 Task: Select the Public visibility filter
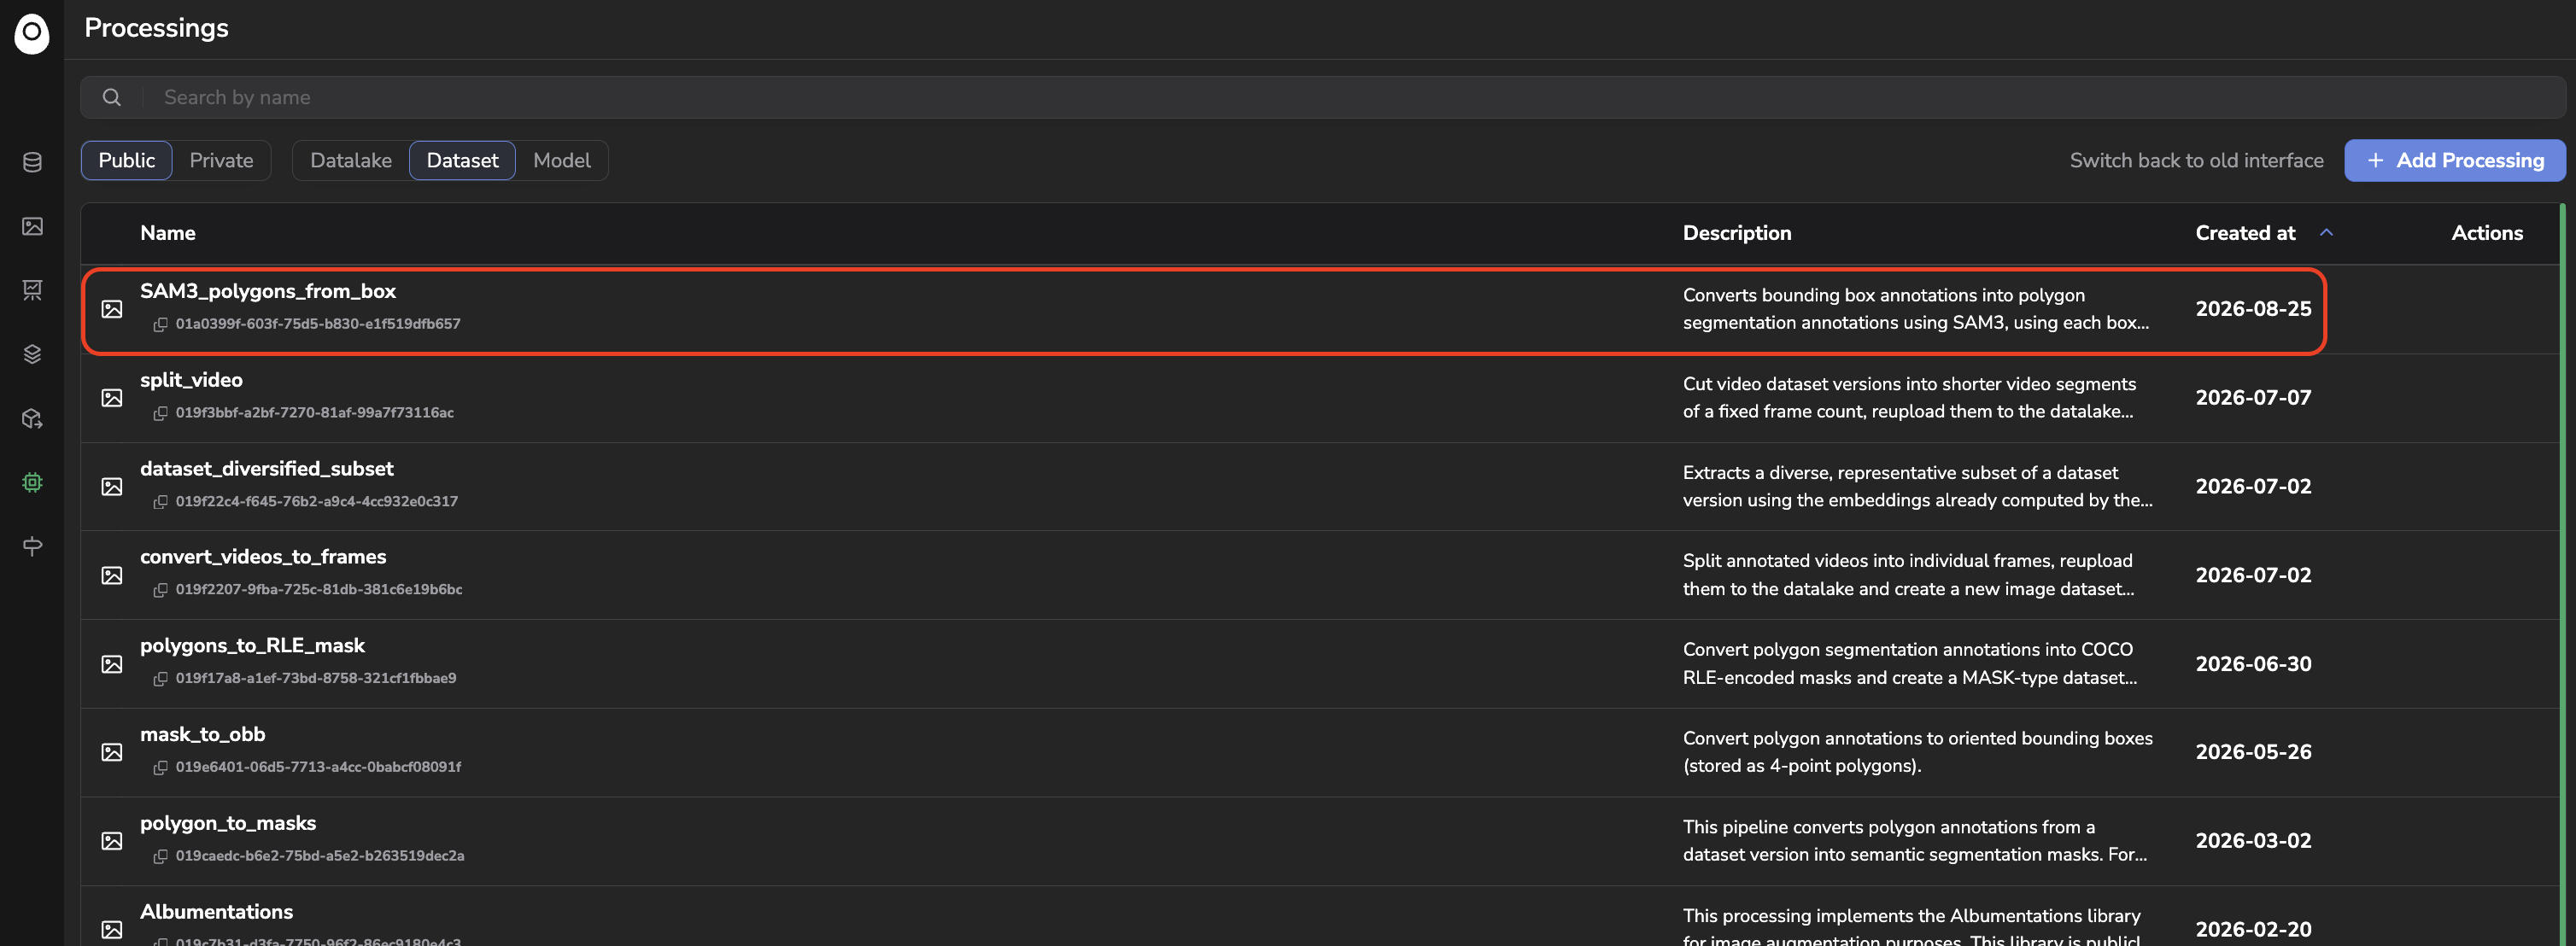(127, 160)
